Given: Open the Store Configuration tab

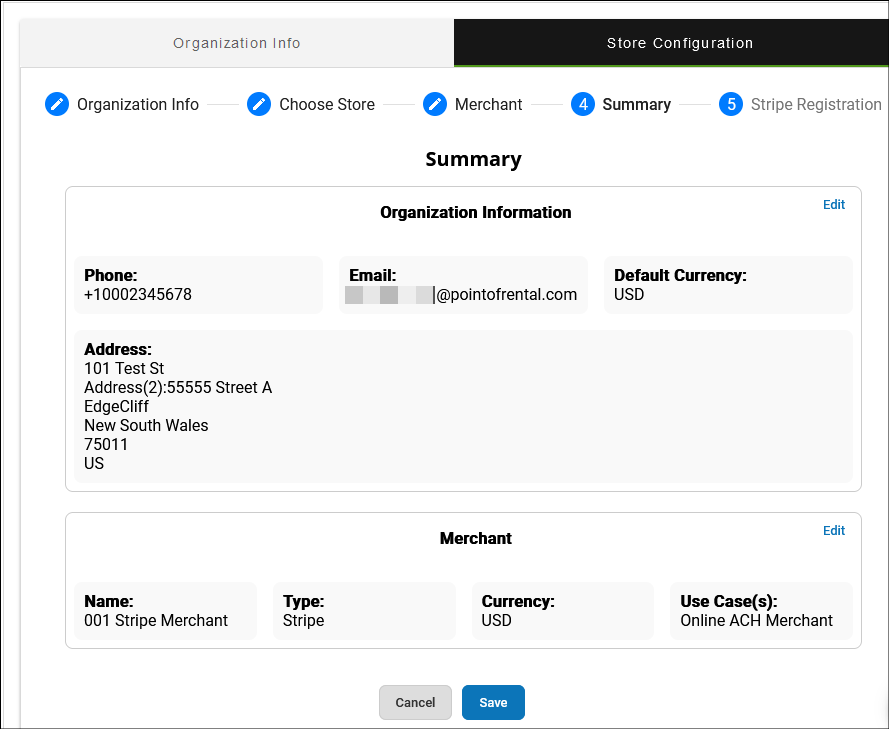Looking at the screenshot, I should pos(679,43).
